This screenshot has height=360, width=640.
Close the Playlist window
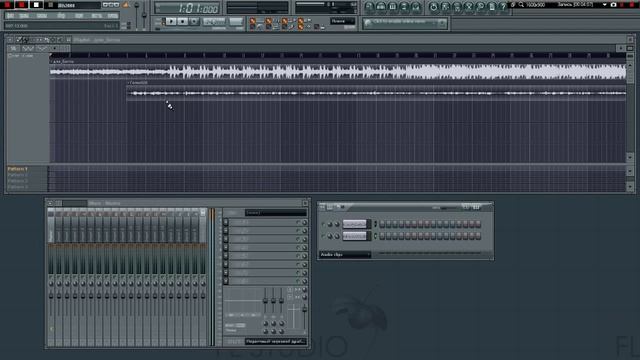[630, 40]
